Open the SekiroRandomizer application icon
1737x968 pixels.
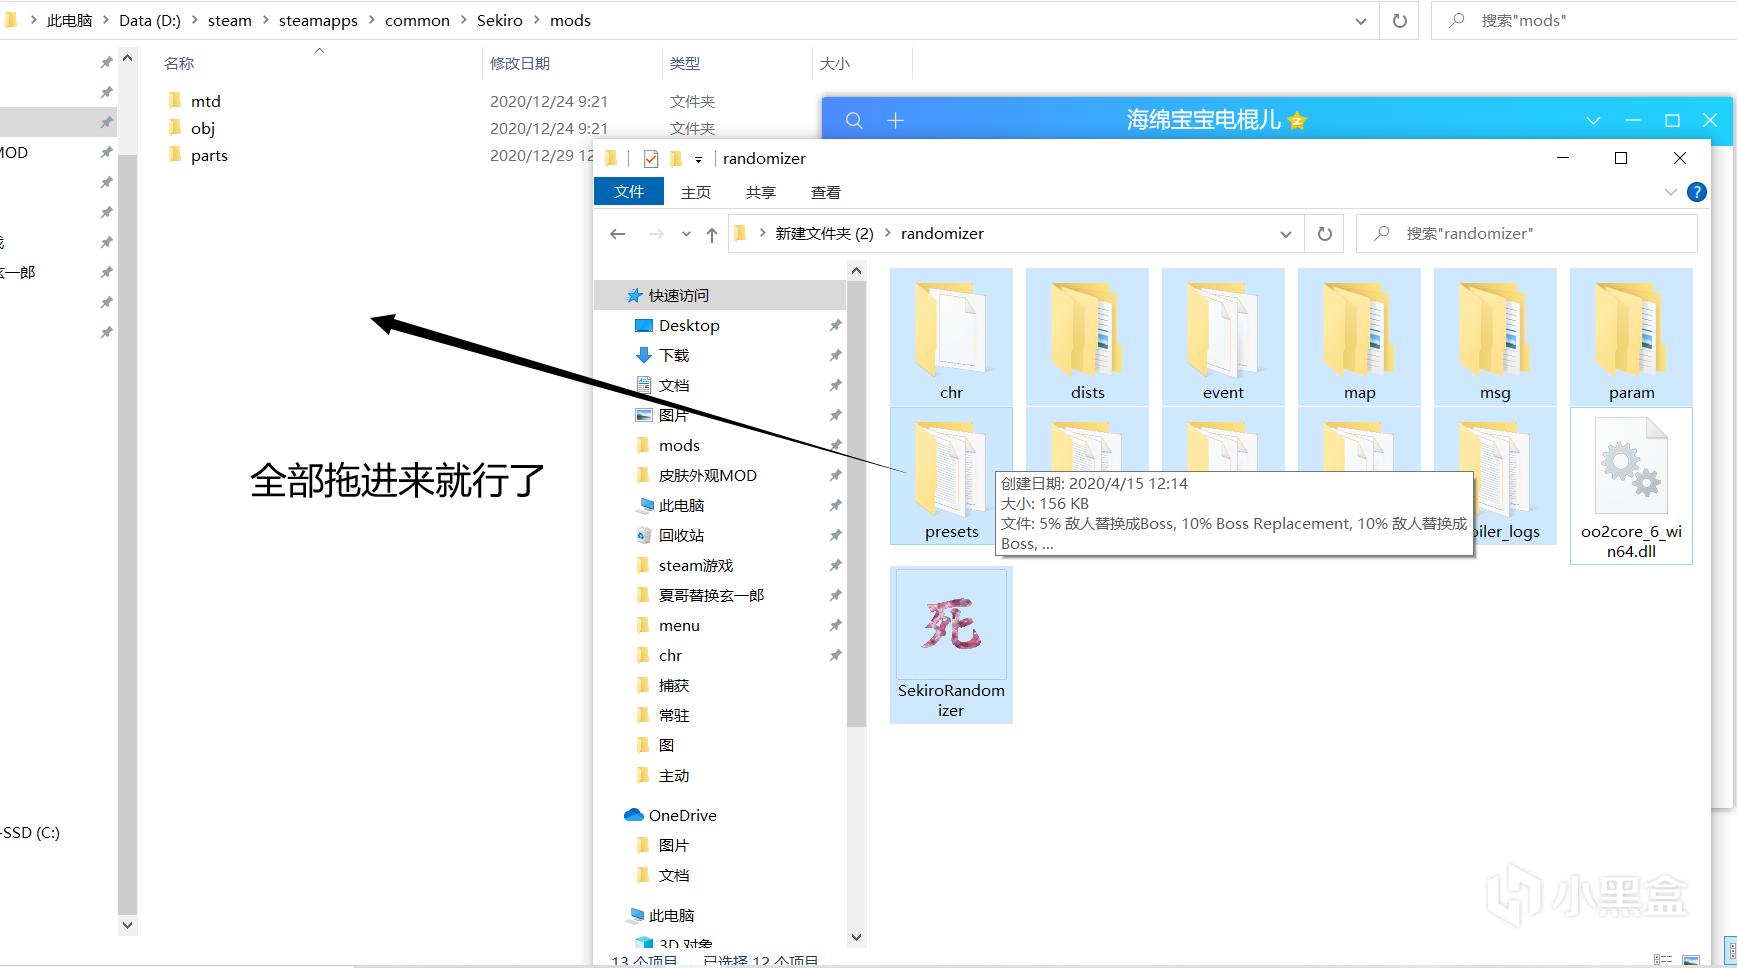coord(951,626)
